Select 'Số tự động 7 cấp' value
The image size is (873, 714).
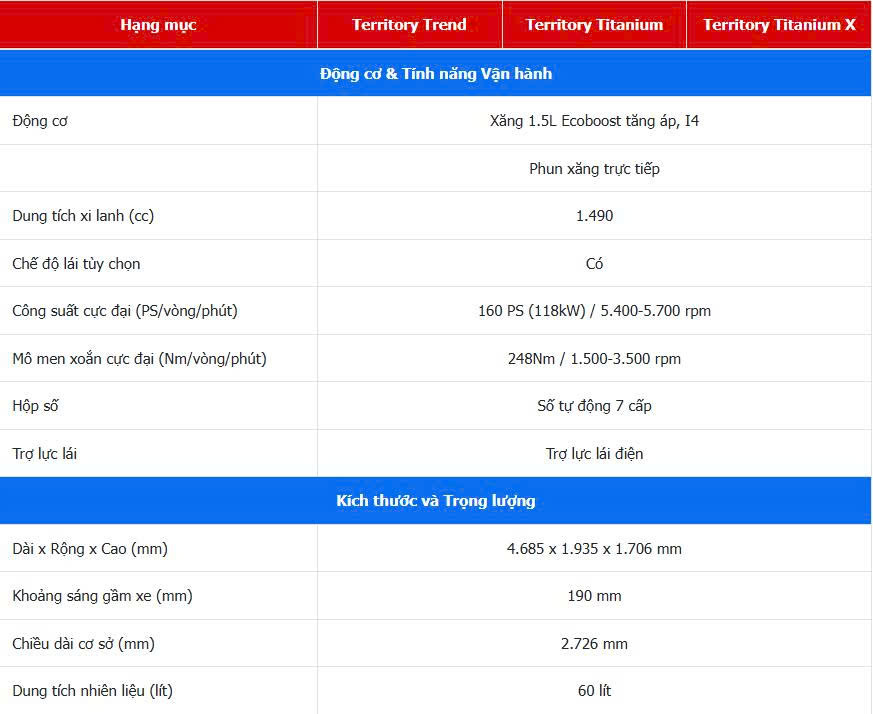click(594, 406)
